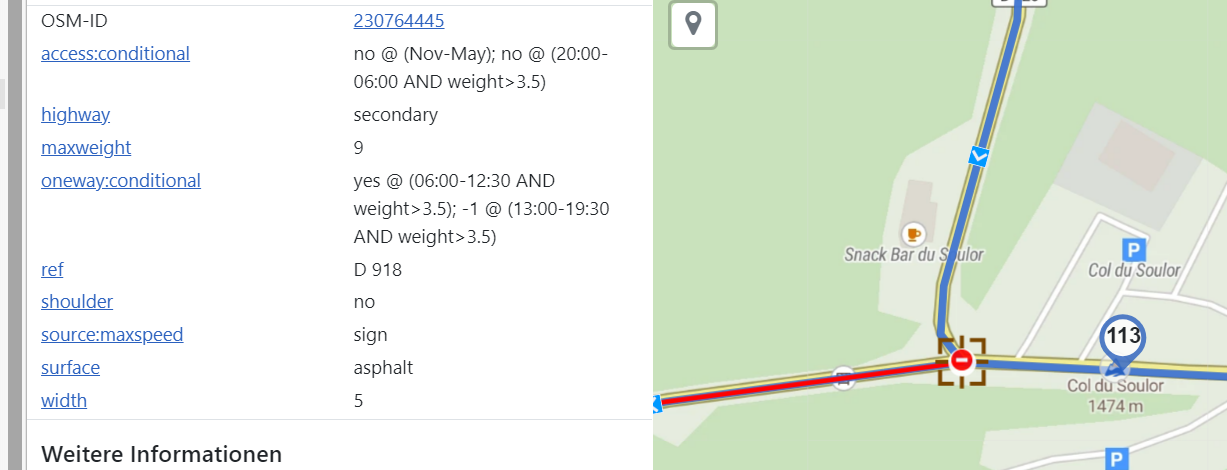Click the parking icon above Col du Soulor label

click(1134, 249)
